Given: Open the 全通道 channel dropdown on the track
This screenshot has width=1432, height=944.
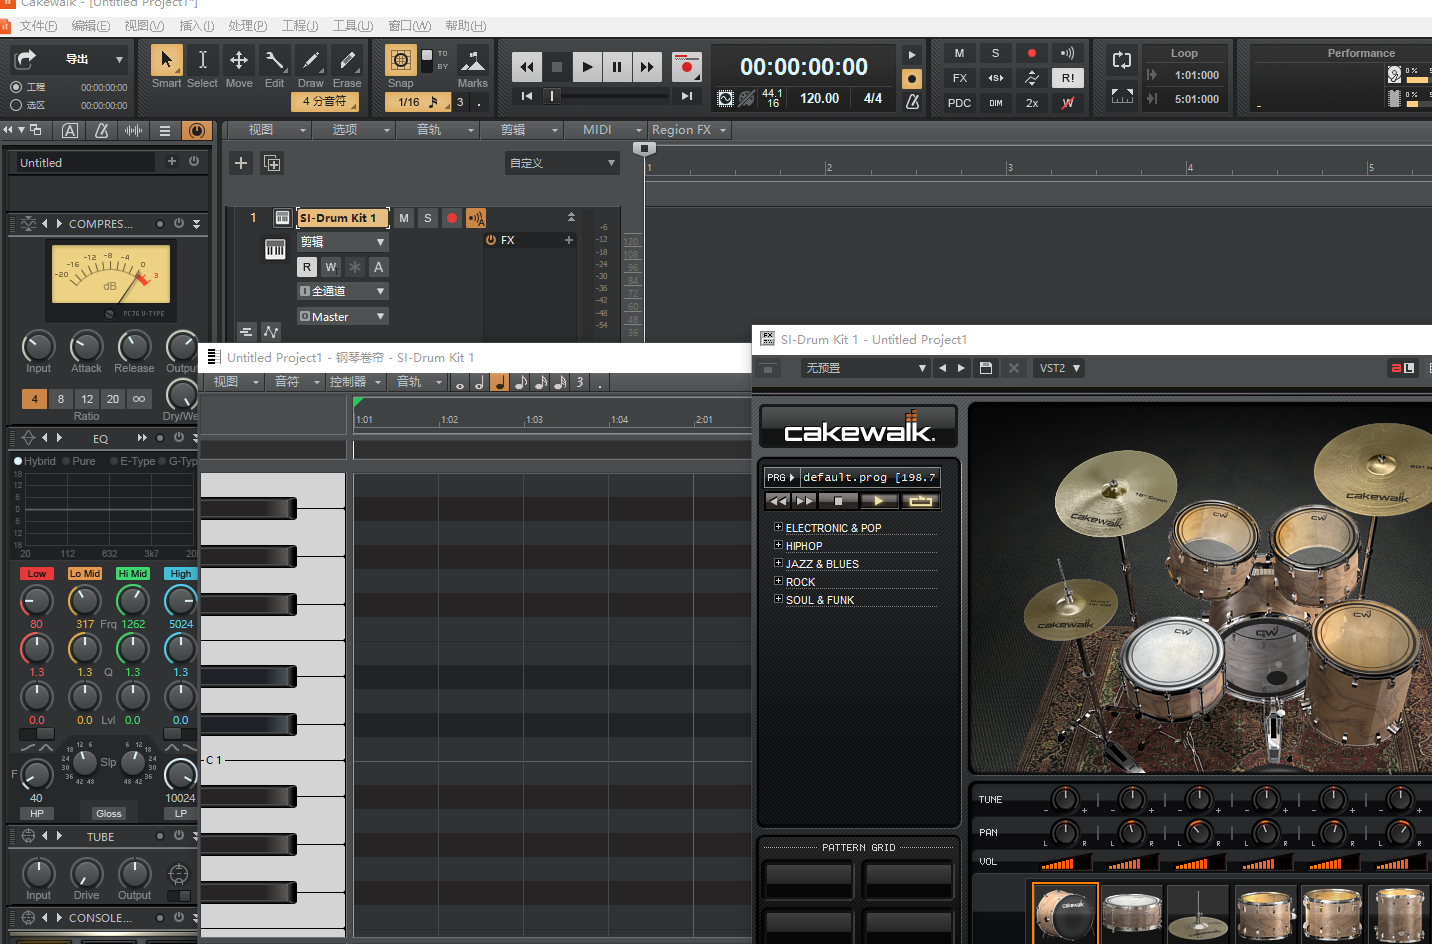Looking at the screenshot, I should point(342,291).
